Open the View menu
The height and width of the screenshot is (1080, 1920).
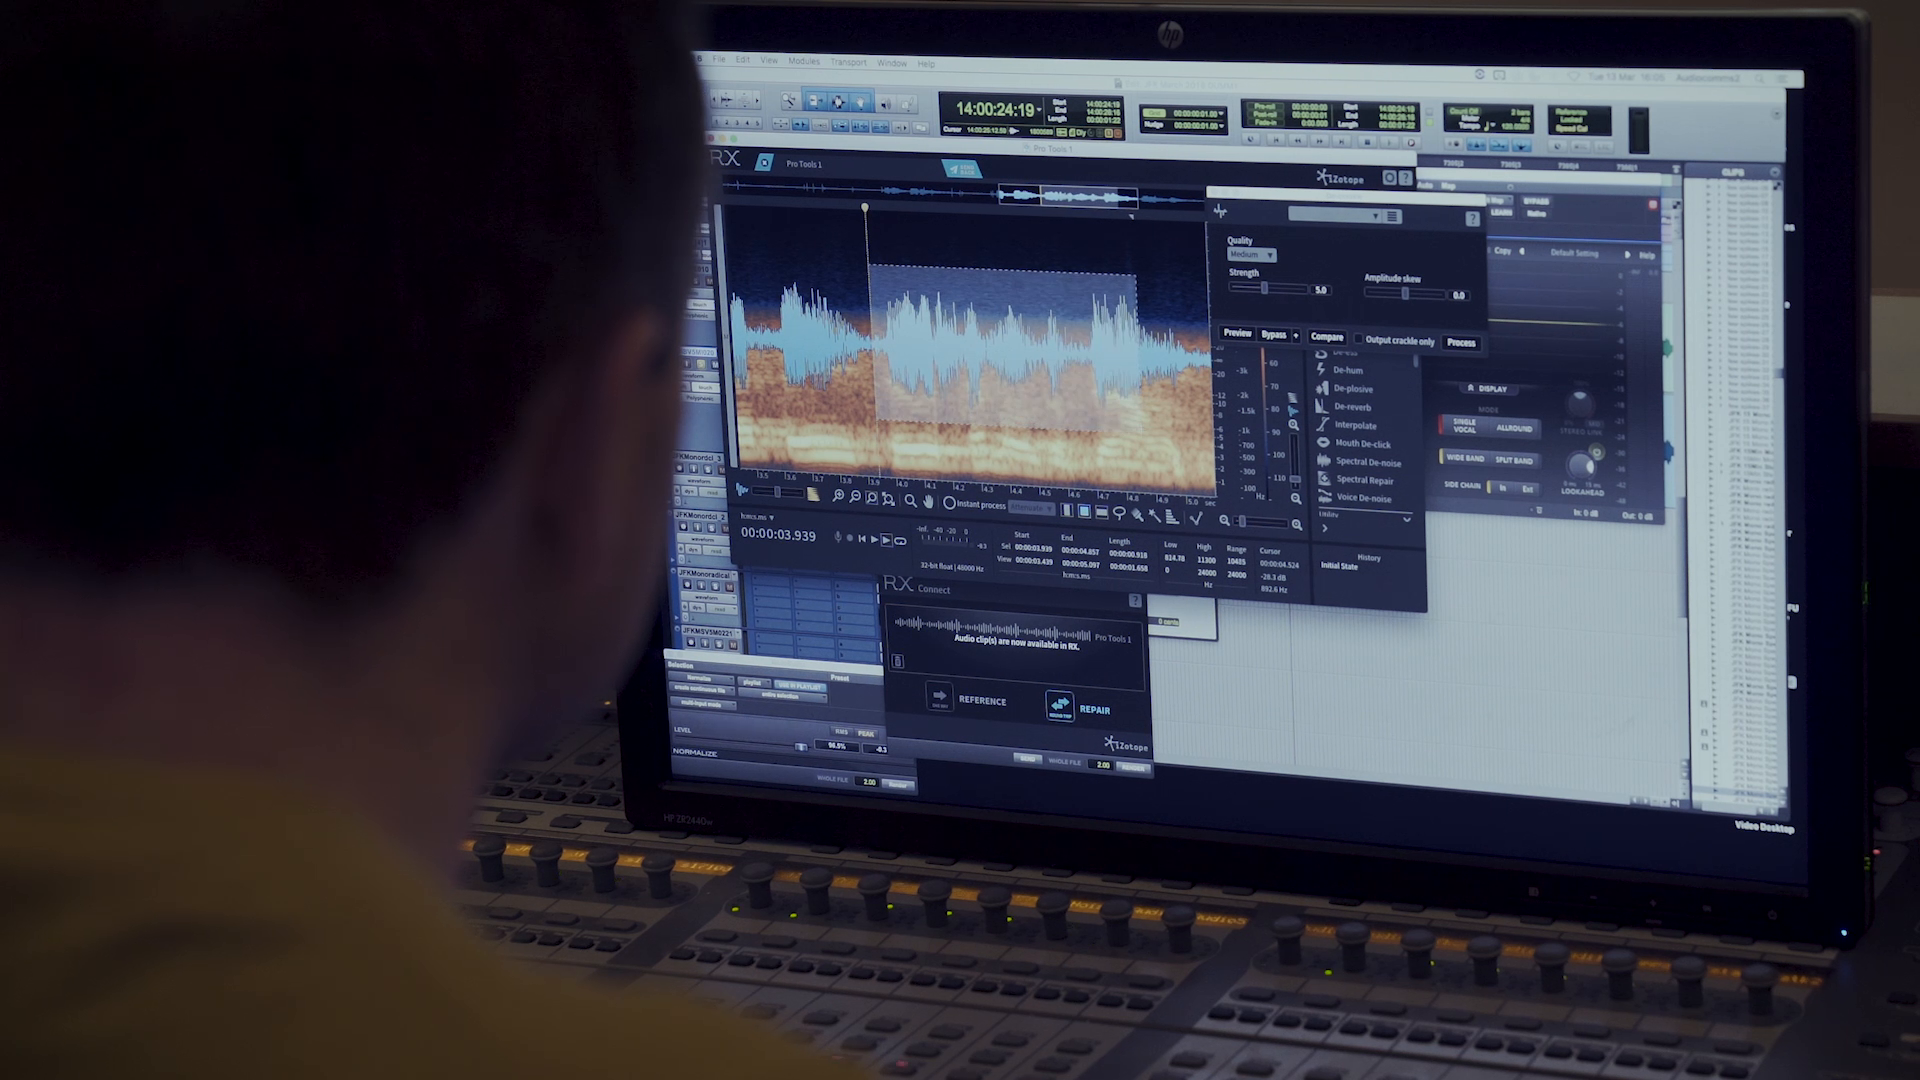(769, 60)
